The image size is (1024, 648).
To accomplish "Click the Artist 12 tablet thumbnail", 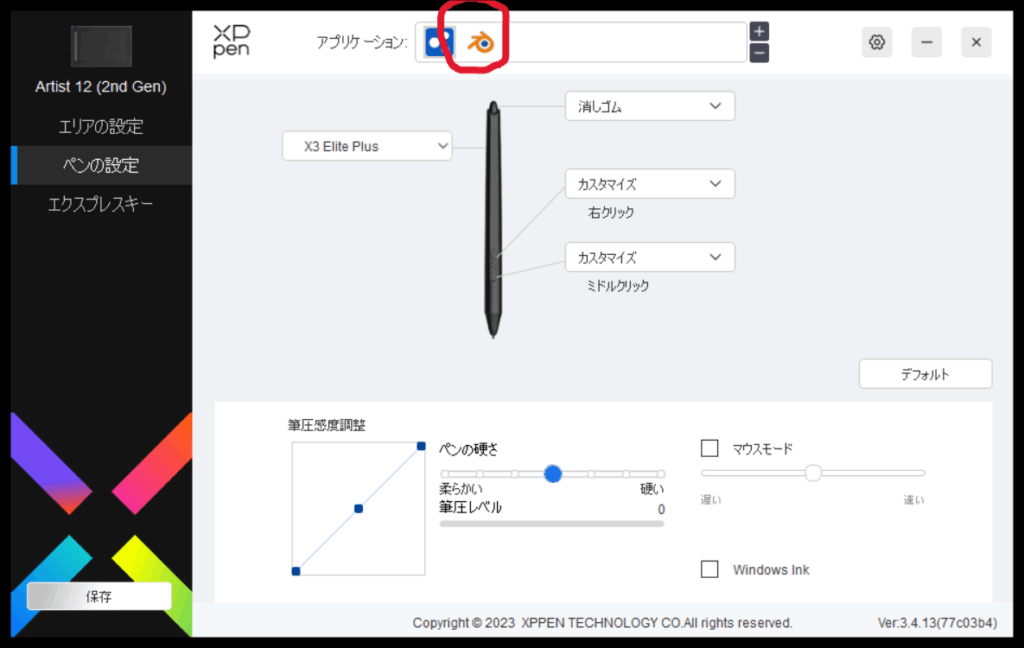I will click(x=101, y=46).
